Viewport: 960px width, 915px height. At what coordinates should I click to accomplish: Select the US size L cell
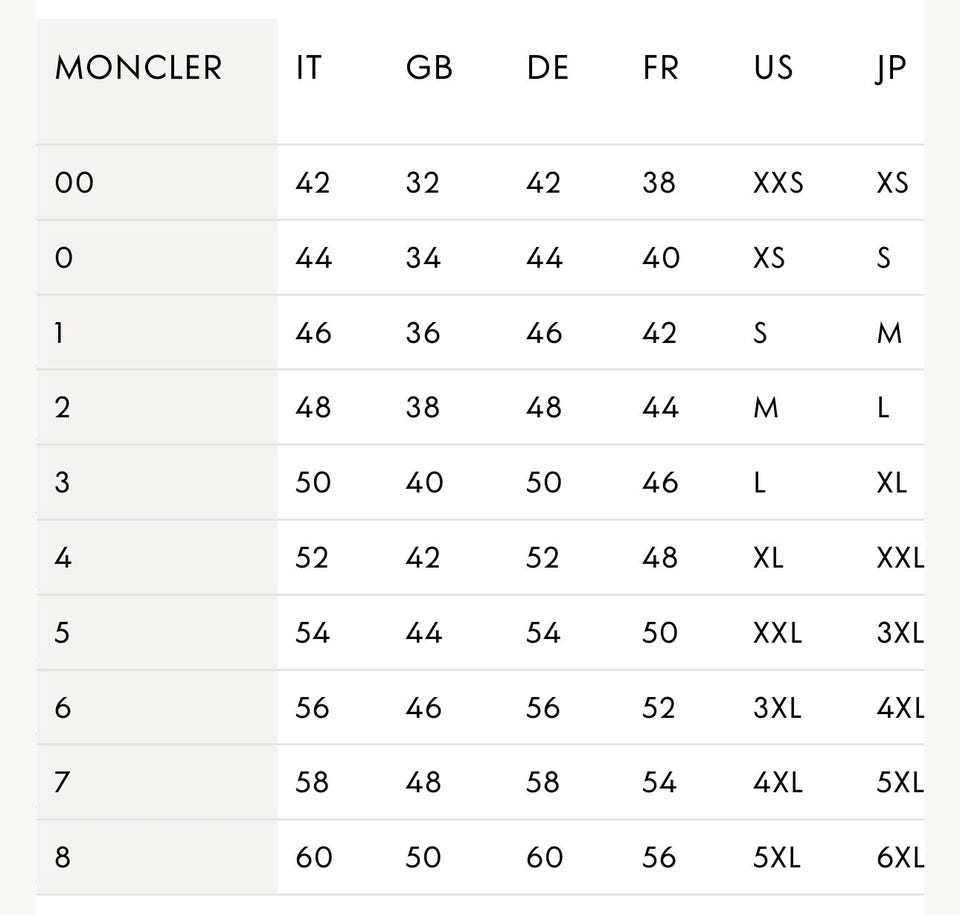pos(760,482)
